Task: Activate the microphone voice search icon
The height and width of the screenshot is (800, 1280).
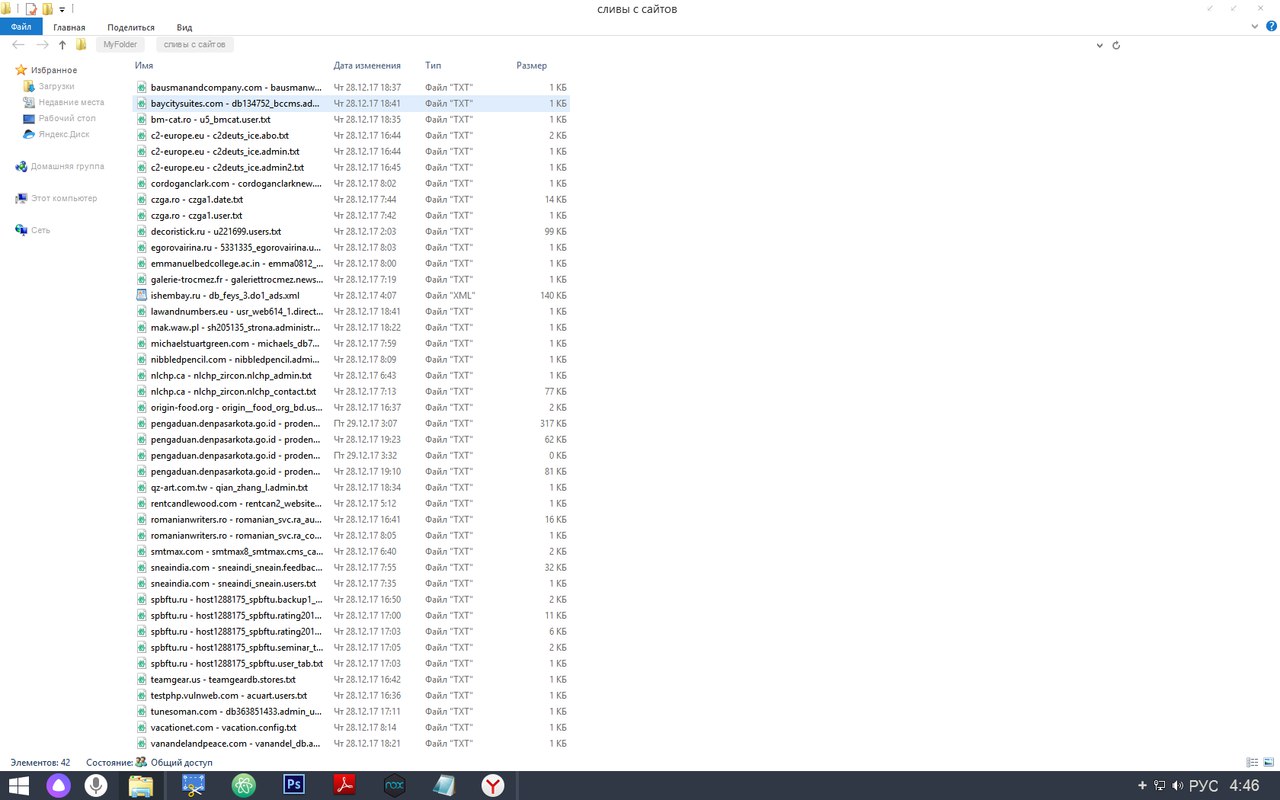Action: pyautogui.click(x=96, y=785)
